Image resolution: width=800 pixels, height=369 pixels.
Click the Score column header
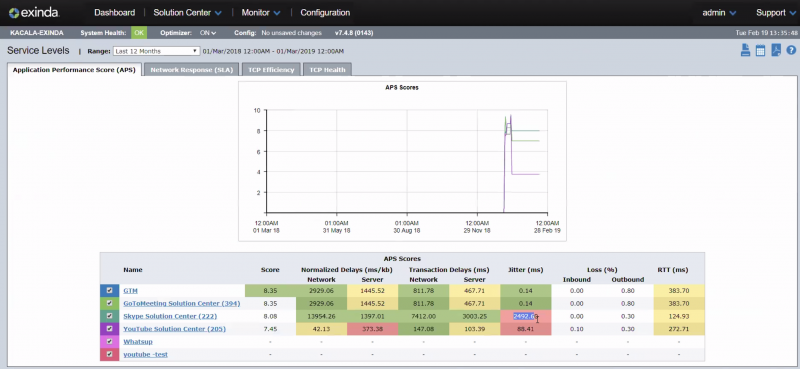coord(270,269)
